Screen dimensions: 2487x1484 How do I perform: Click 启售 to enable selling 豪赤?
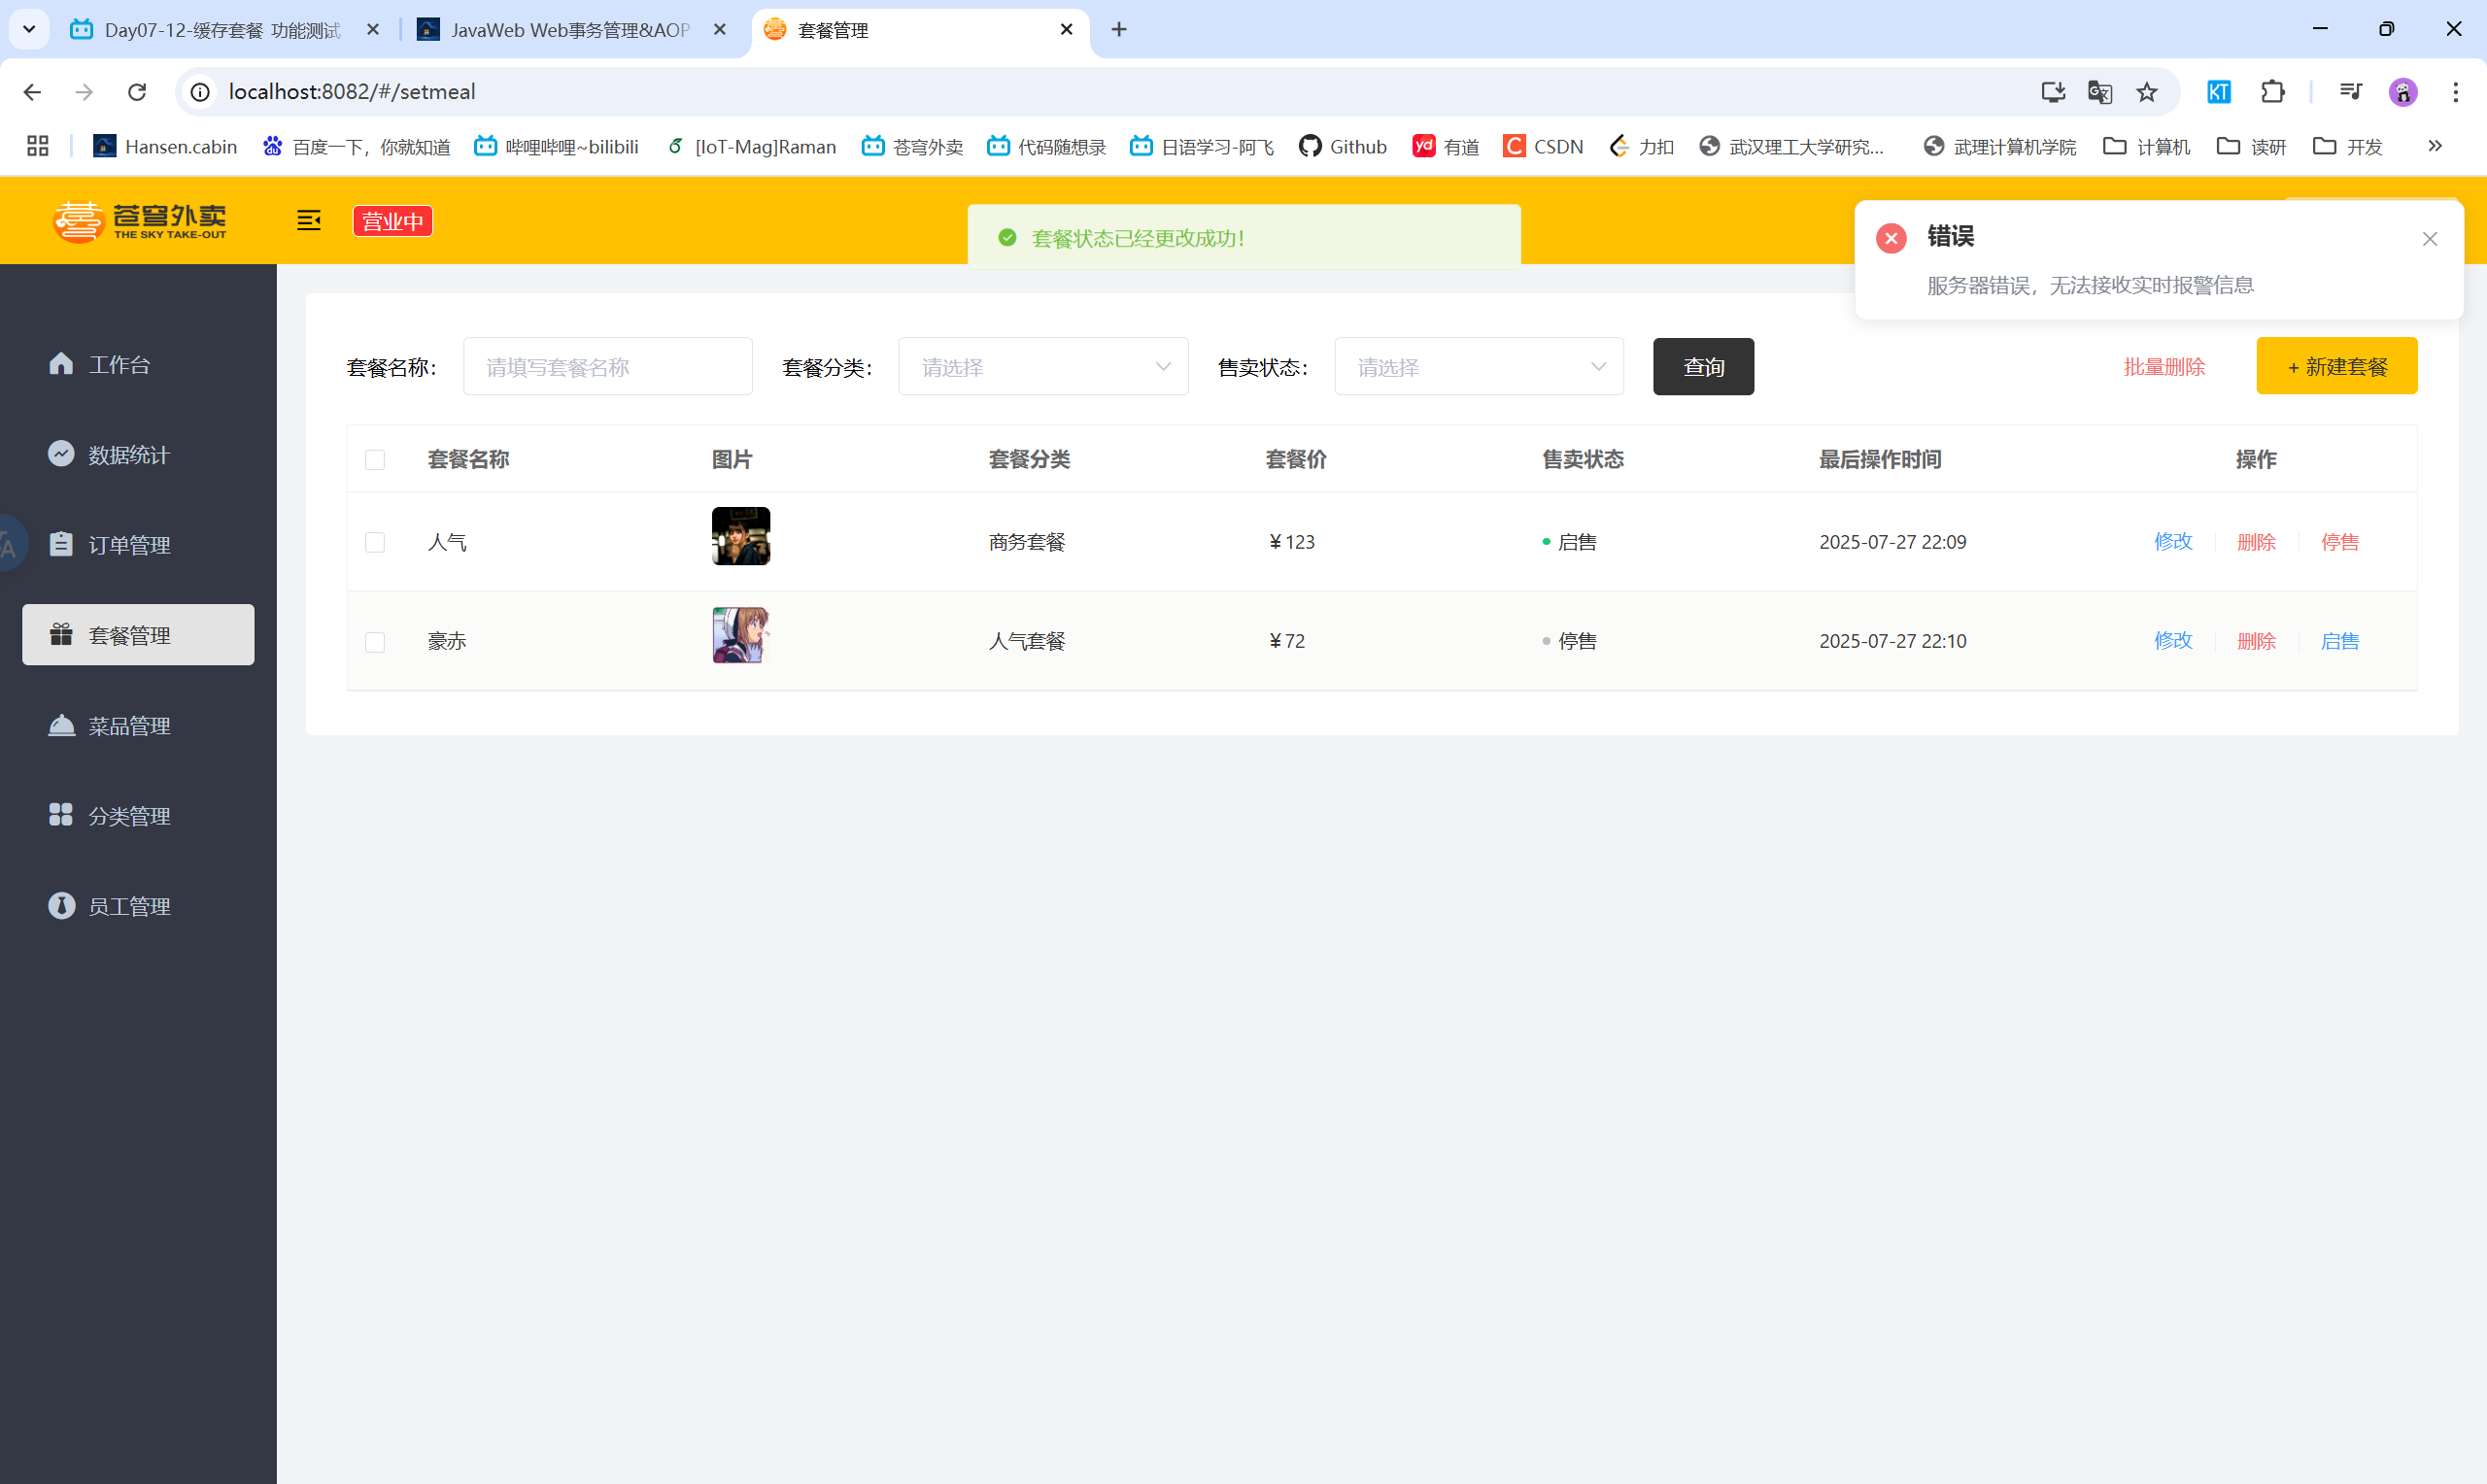point(2340,641)
